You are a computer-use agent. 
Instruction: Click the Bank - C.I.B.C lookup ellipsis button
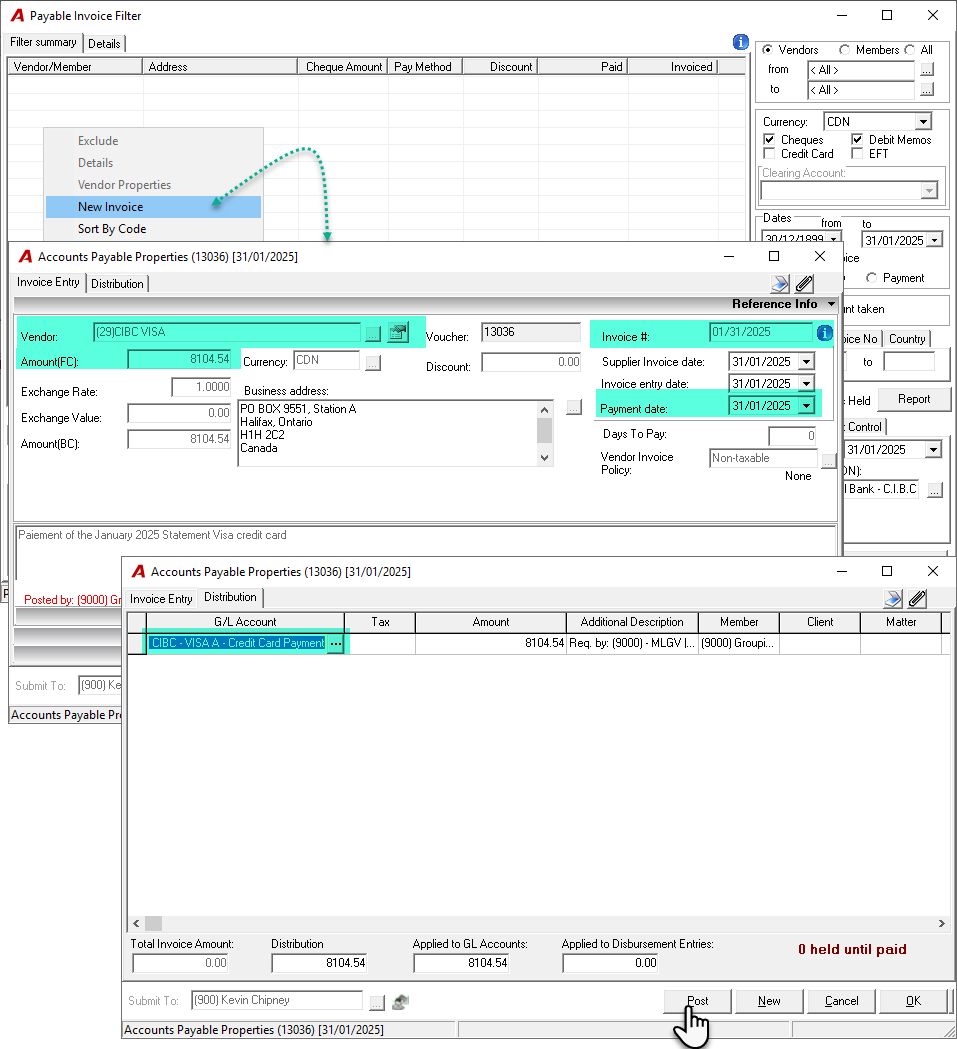tap(935, 490)
